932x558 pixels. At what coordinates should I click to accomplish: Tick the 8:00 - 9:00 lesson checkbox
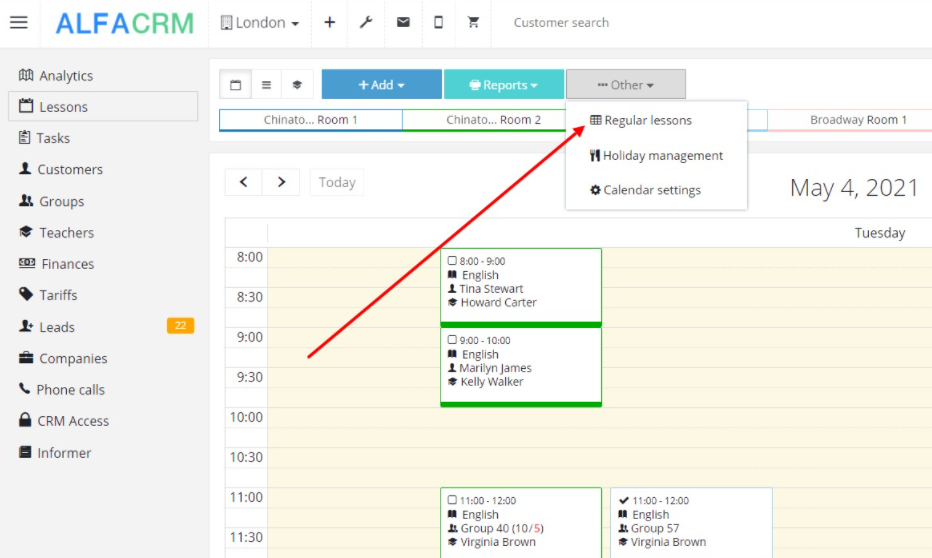coord(452,261)
